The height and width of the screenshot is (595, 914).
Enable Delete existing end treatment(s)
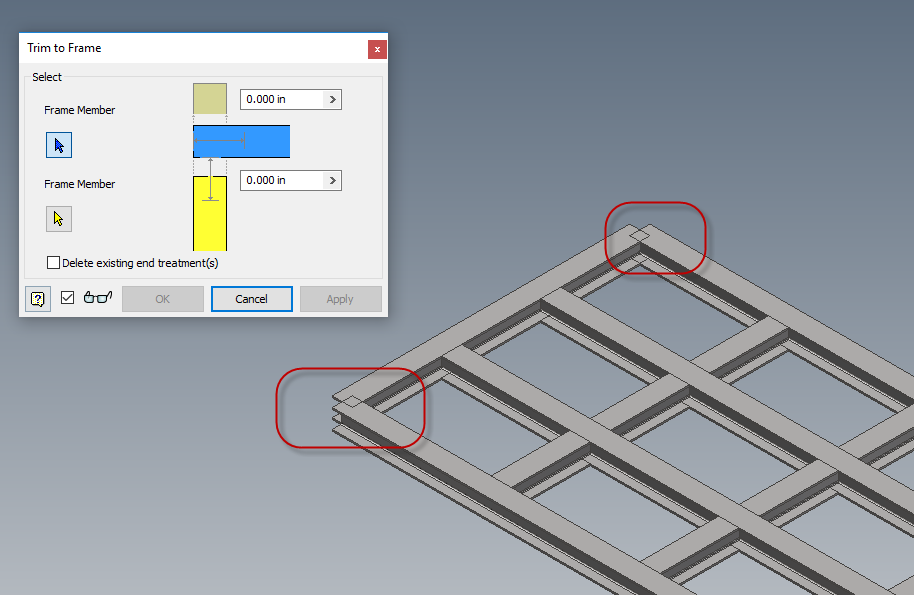click(x=53, y=262)
